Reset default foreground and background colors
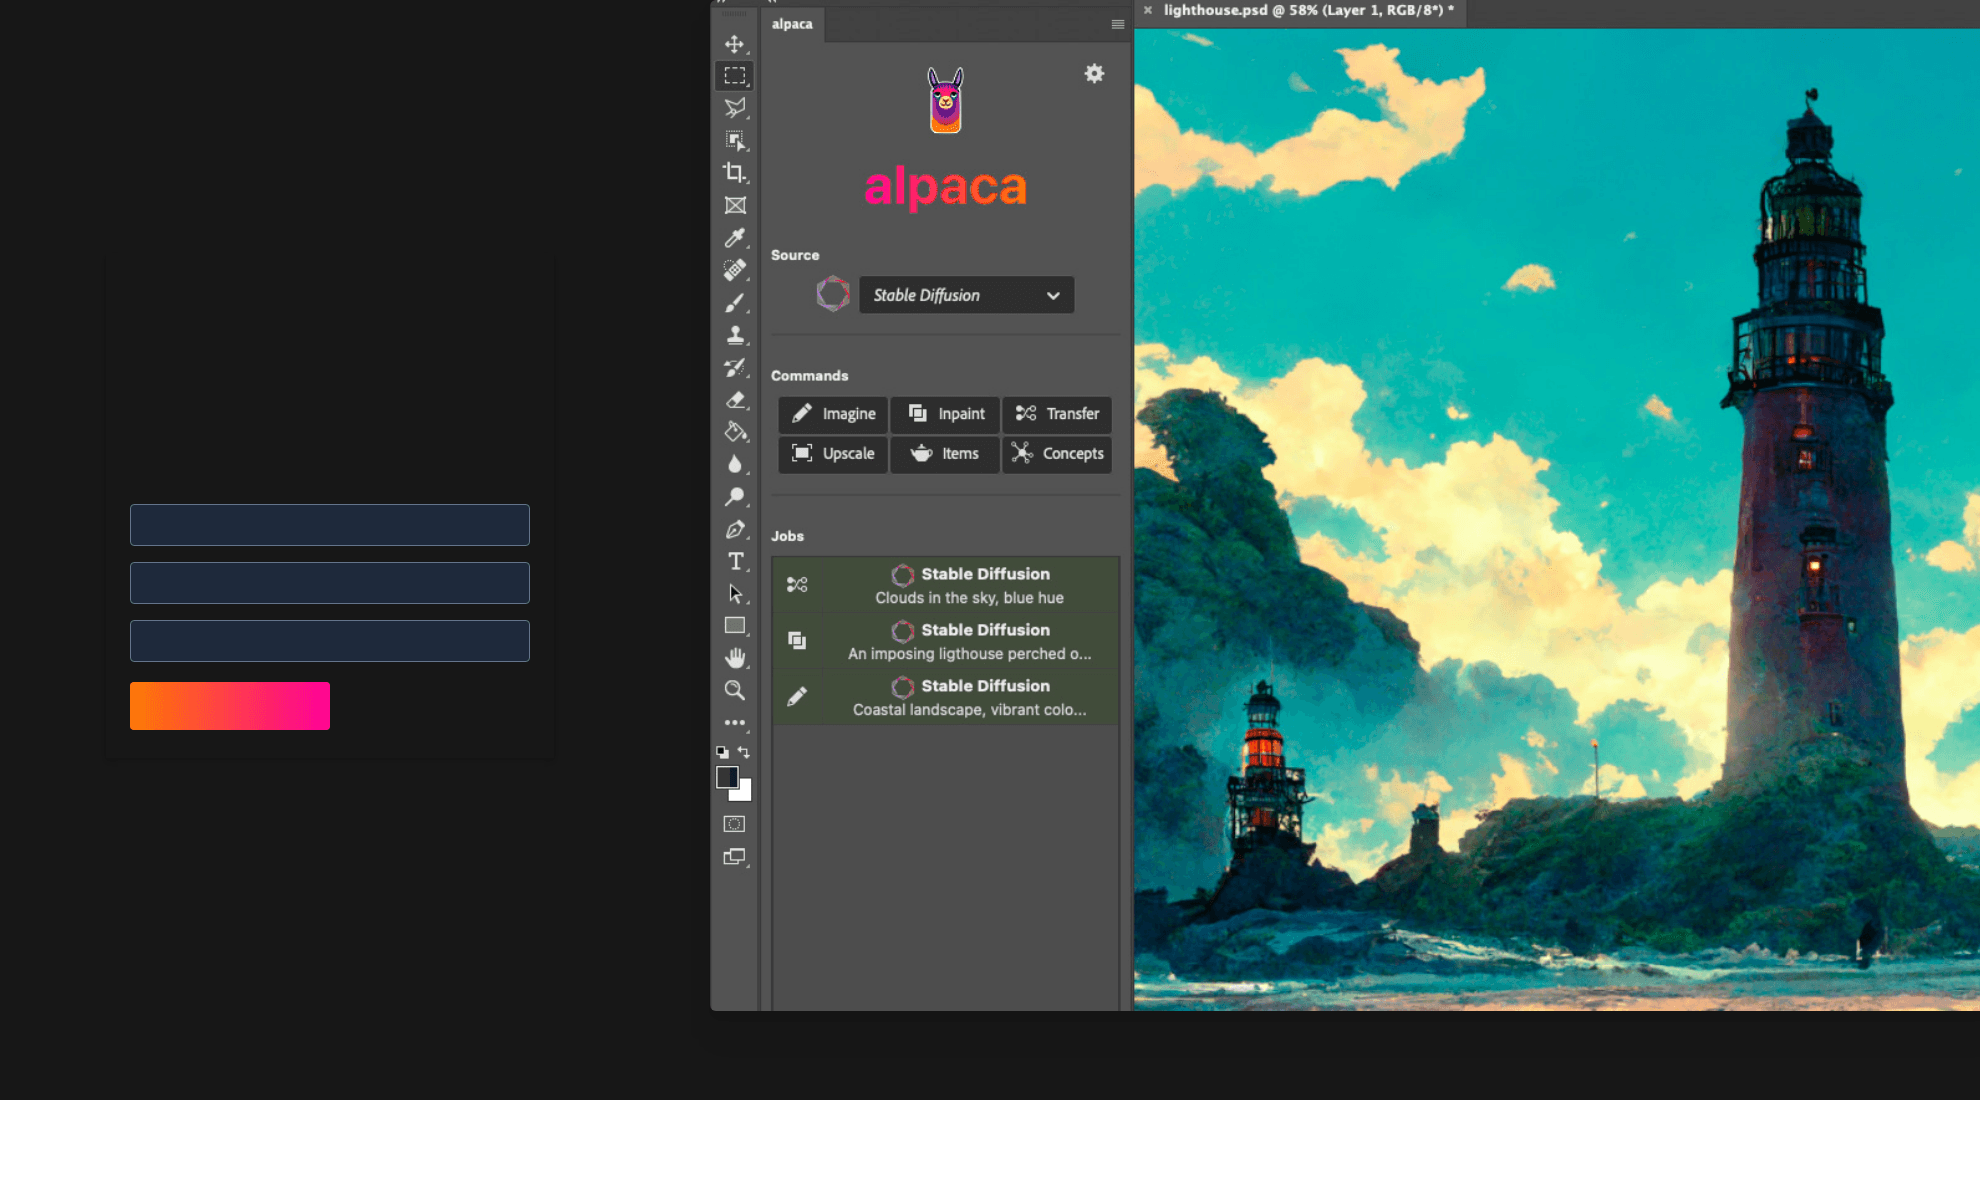1980x1200 pixels. pyautogui.click(x=722, y=752)
